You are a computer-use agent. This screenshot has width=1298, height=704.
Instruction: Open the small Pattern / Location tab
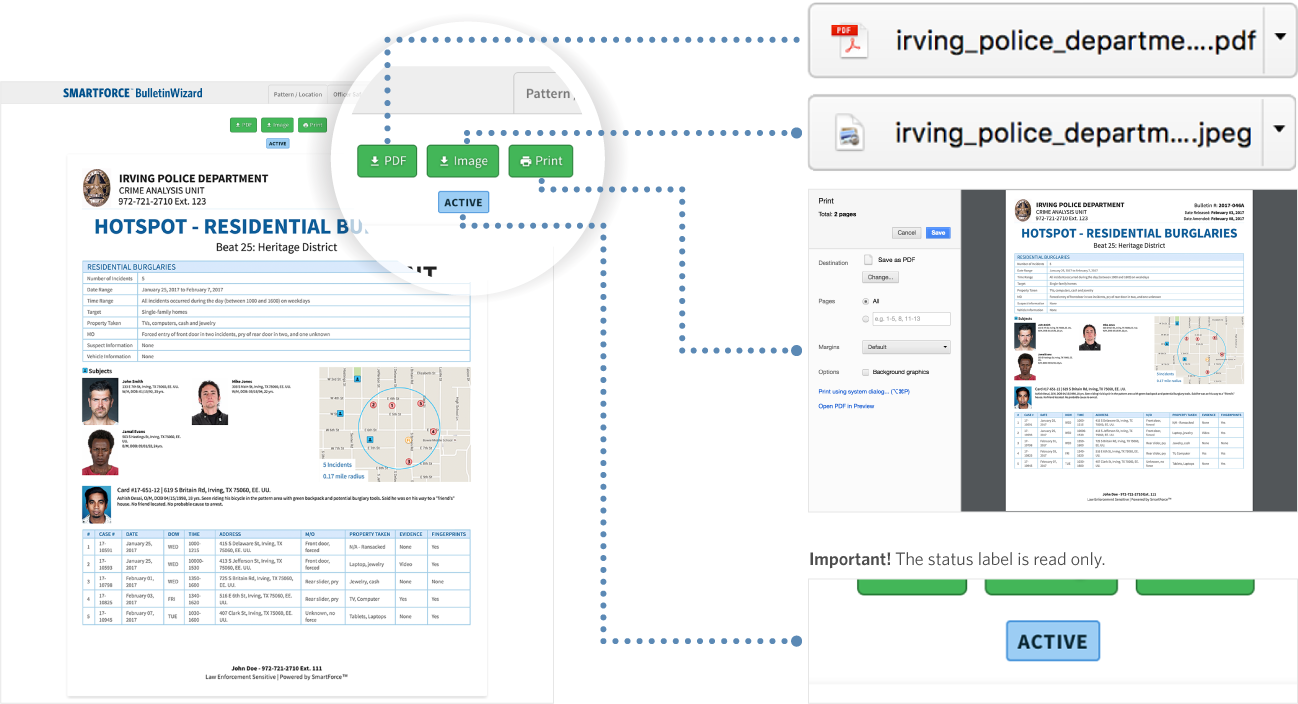pyautogui.click(x=298, y=94)
